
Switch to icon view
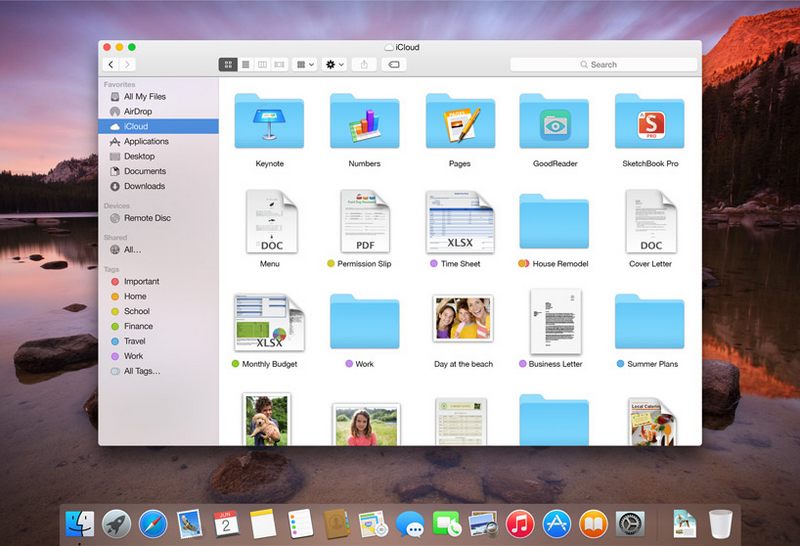[x=228, y=64]
